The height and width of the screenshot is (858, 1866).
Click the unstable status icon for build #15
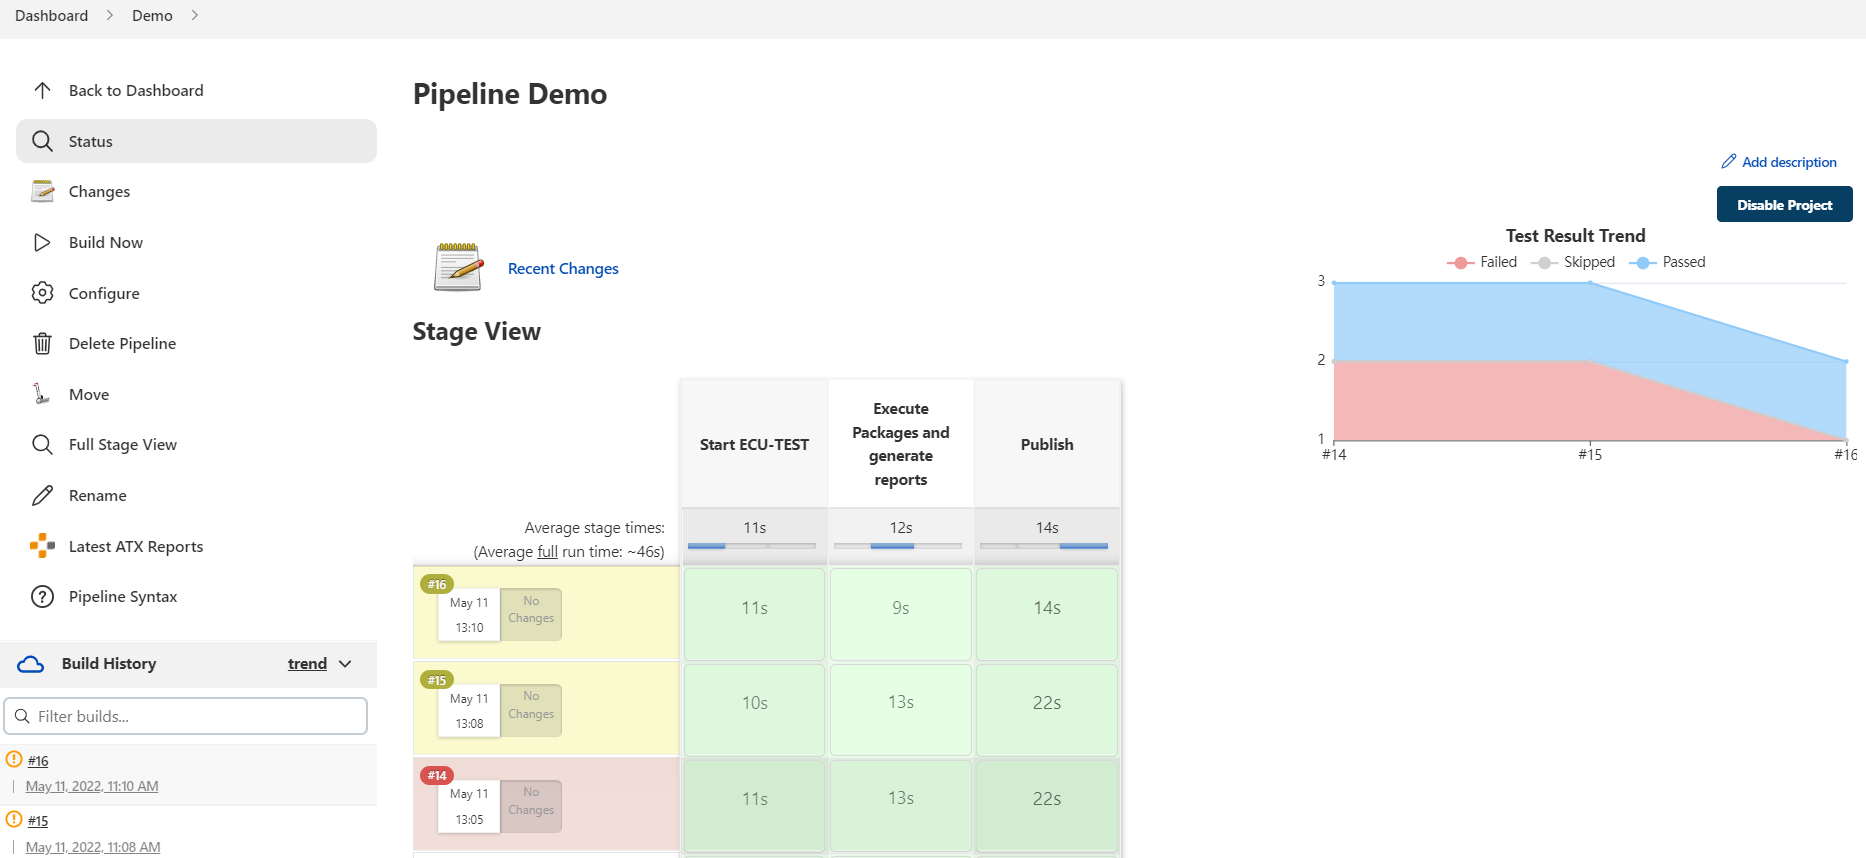[14, 819]
